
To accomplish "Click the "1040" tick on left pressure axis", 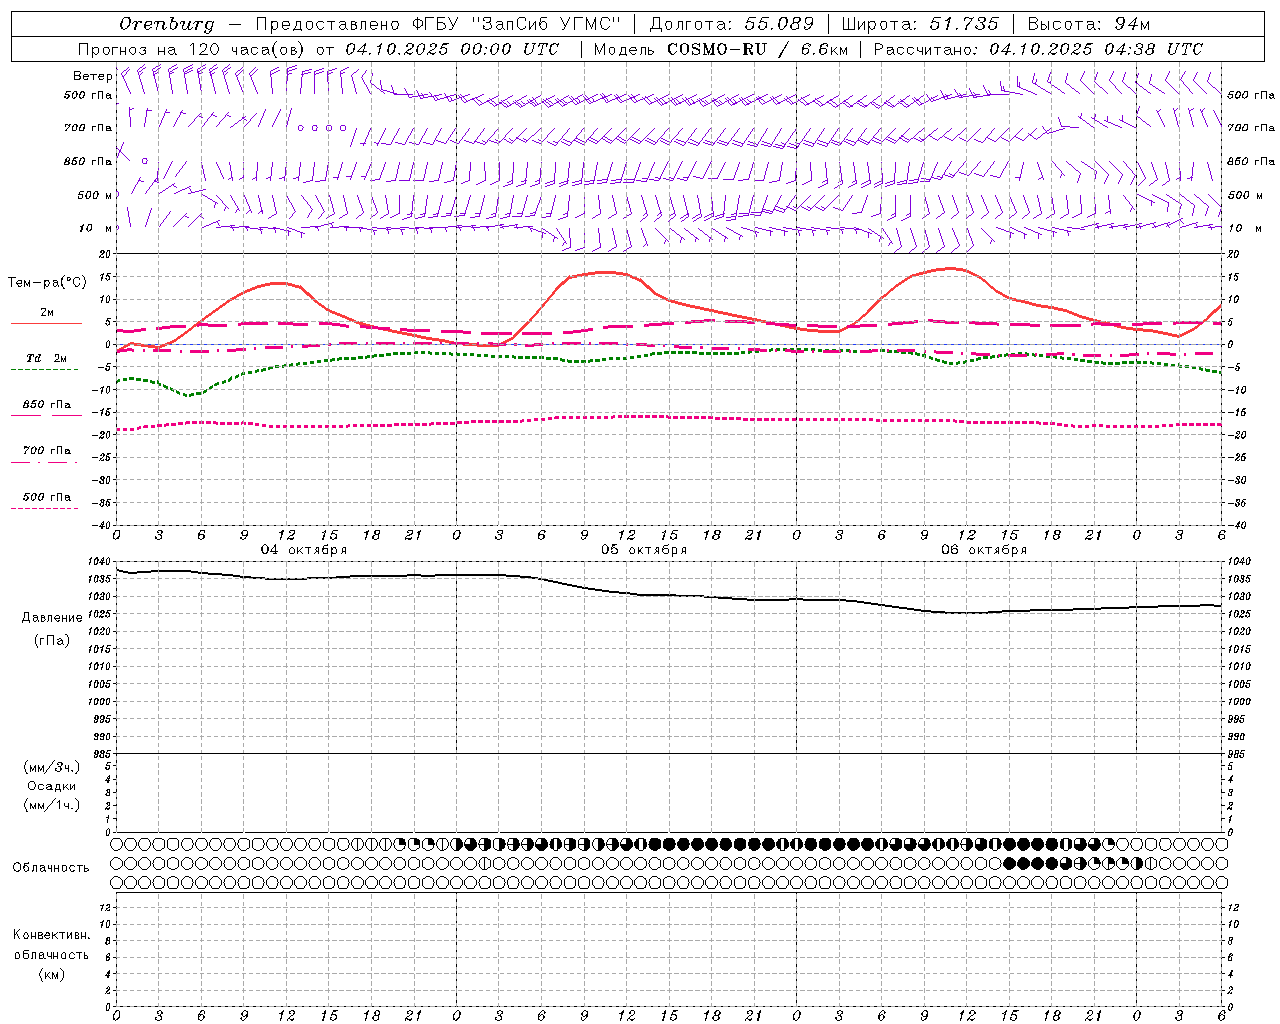I will [98, 562].
